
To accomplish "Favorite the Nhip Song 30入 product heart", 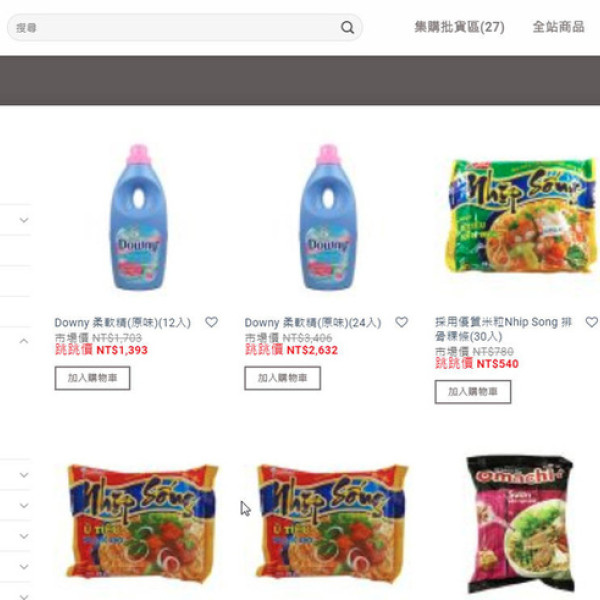I will 592,322.
